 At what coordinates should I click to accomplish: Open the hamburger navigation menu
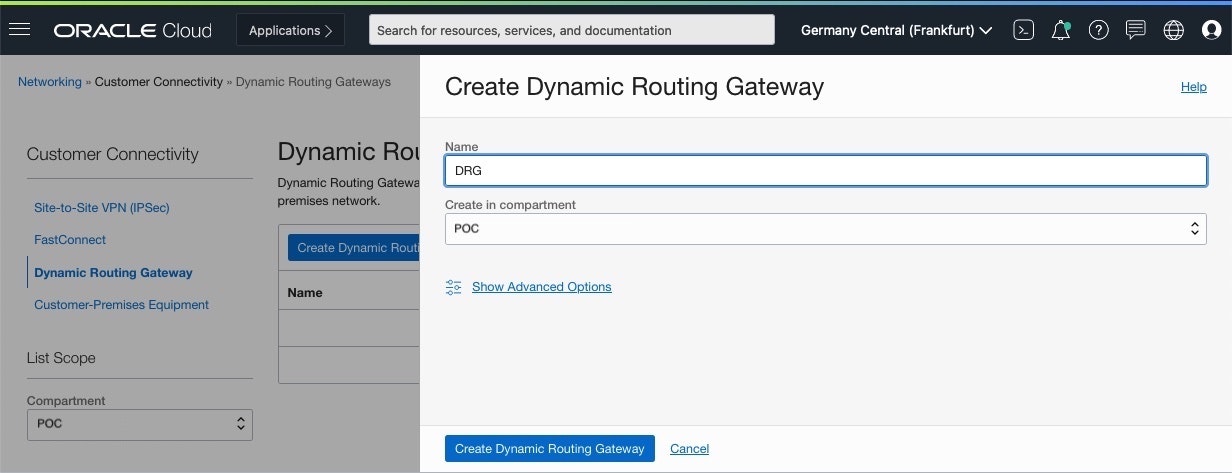click(x=19, y=30)
